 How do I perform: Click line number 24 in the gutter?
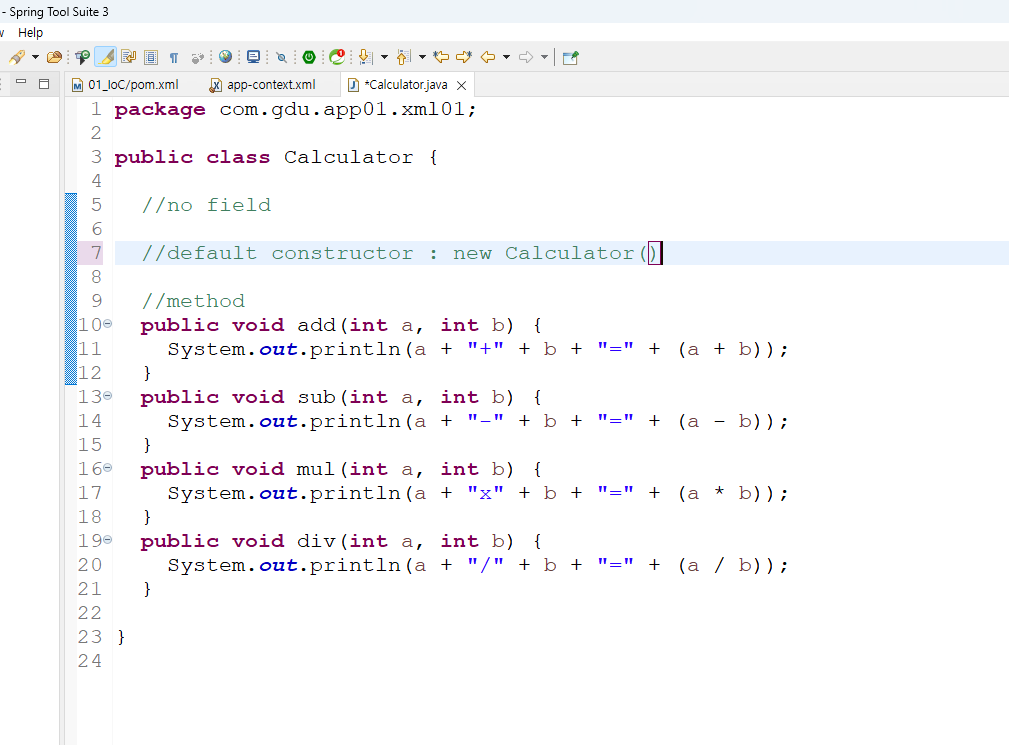90,661
